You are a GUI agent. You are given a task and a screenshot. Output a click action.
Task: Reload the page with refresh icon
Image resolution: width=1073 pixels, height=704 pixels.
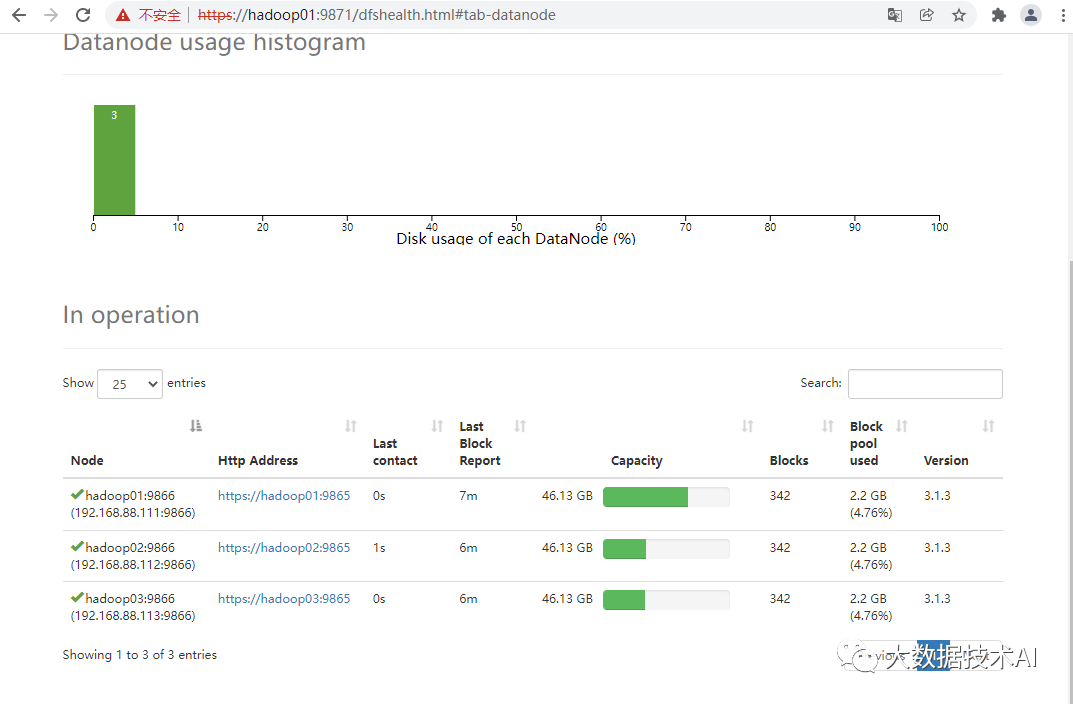pyautogui.click(x=83, y=15)
